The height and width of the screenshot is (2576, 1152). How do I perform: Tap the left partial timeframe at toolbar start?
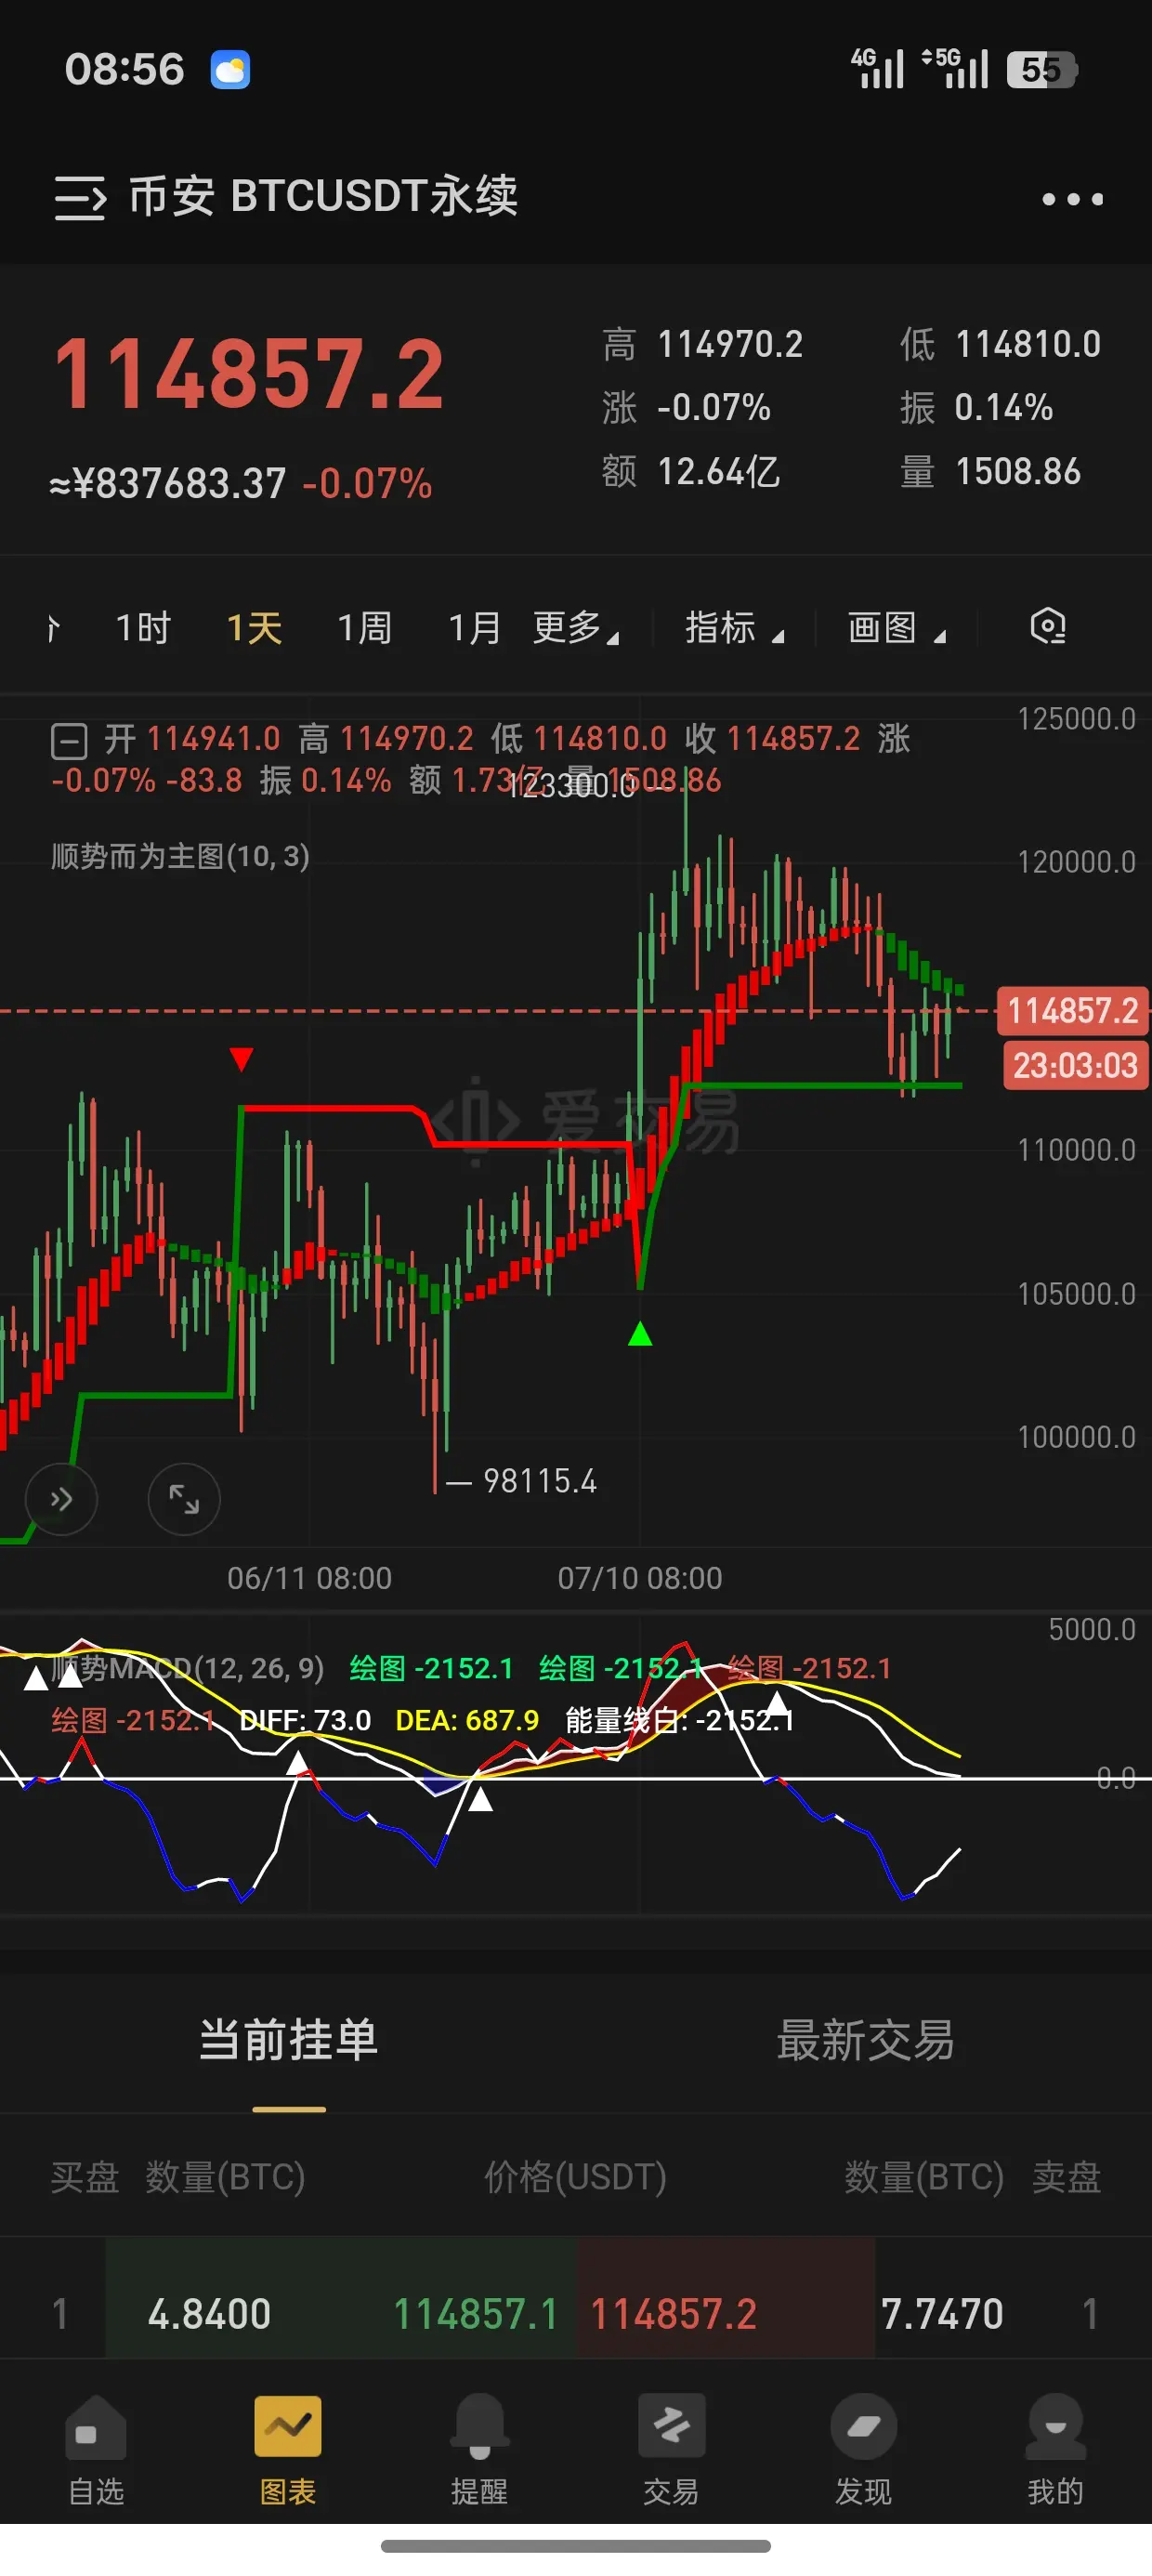pyautogui.click(x=54, y=628)
